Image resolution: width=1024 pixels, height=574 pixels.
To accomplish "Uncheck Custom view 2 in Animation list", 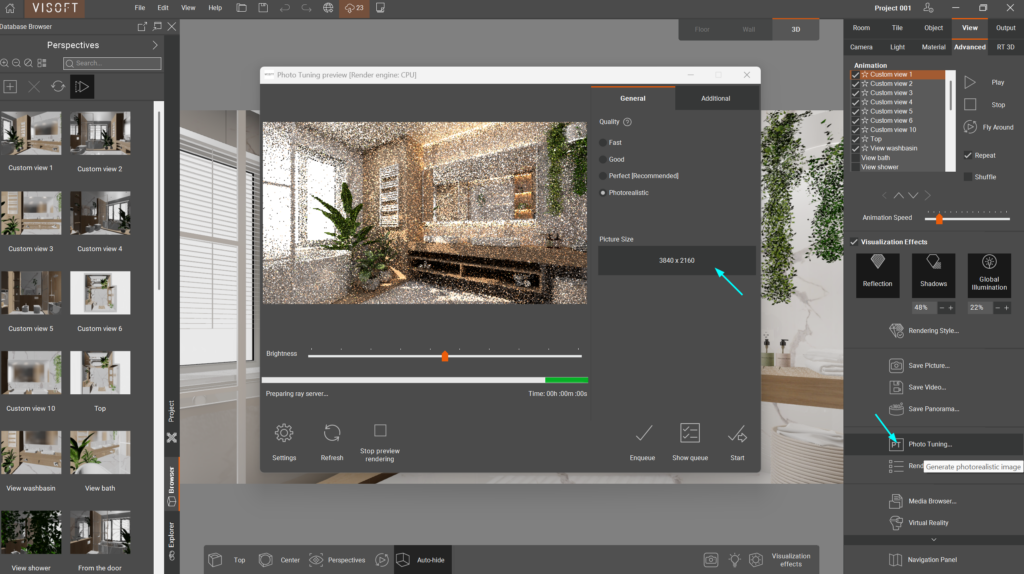I will 856,84.
